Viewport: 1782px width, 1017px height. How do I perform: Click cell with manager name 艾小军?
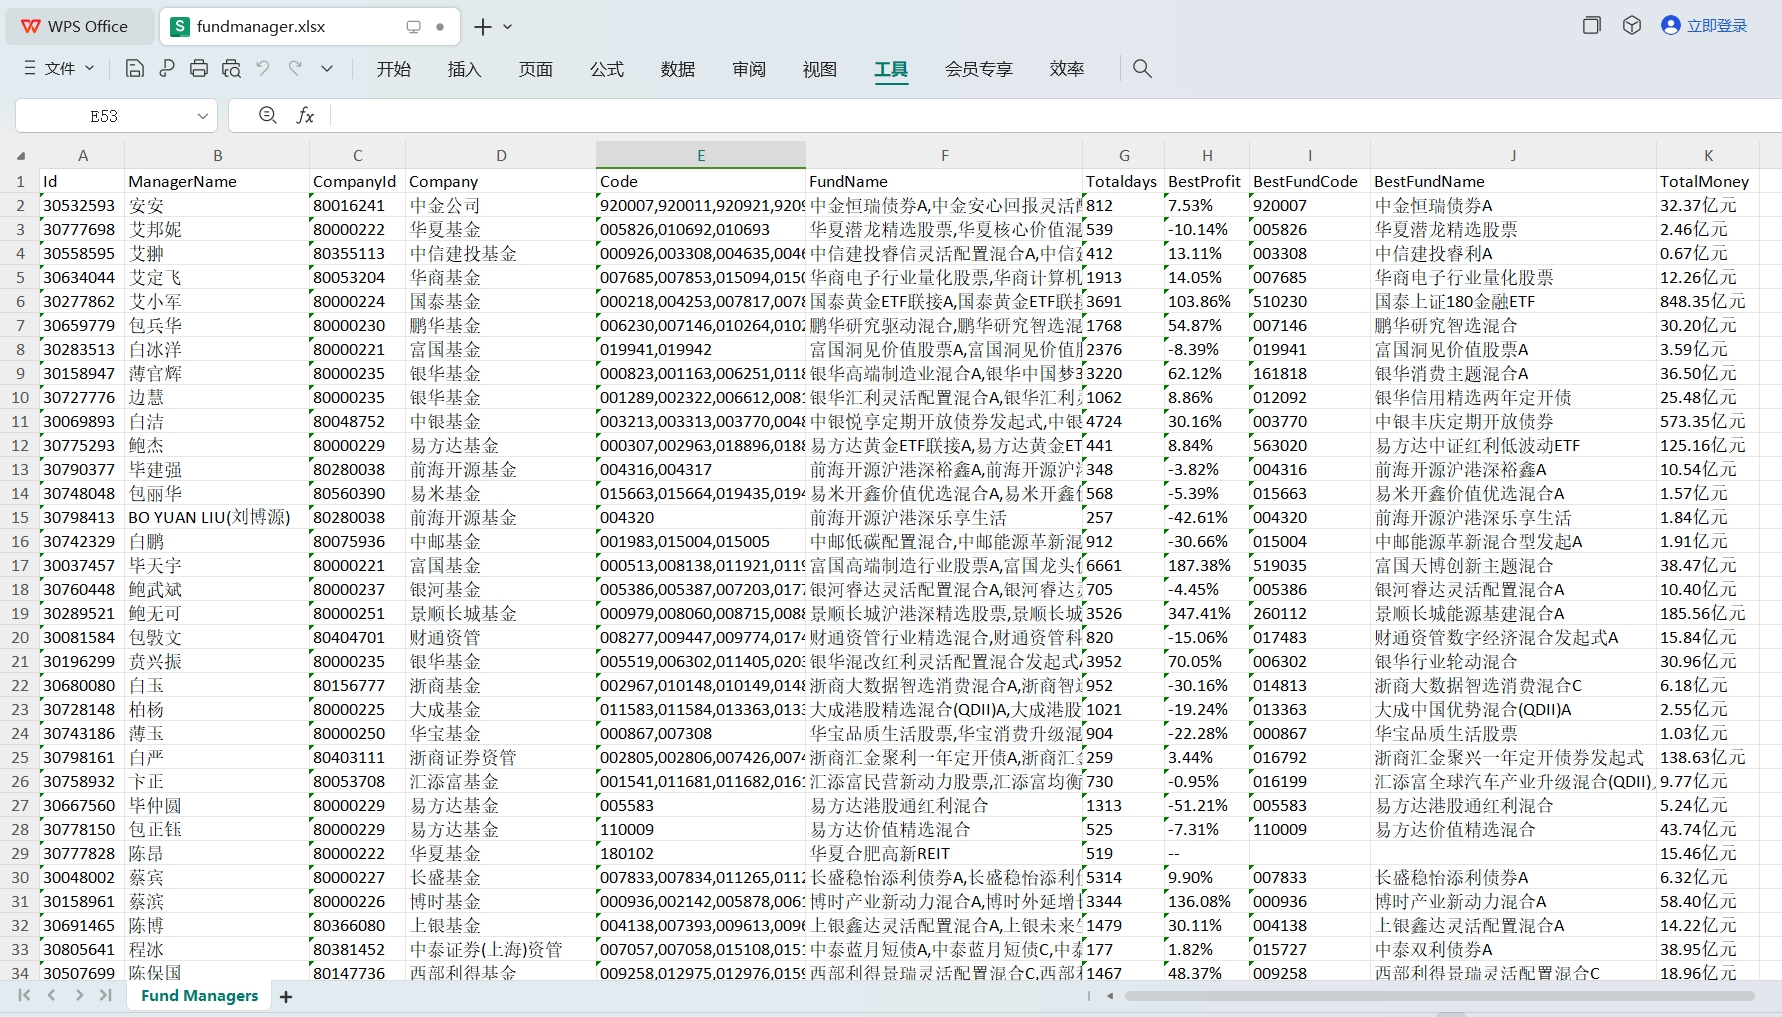217,301
